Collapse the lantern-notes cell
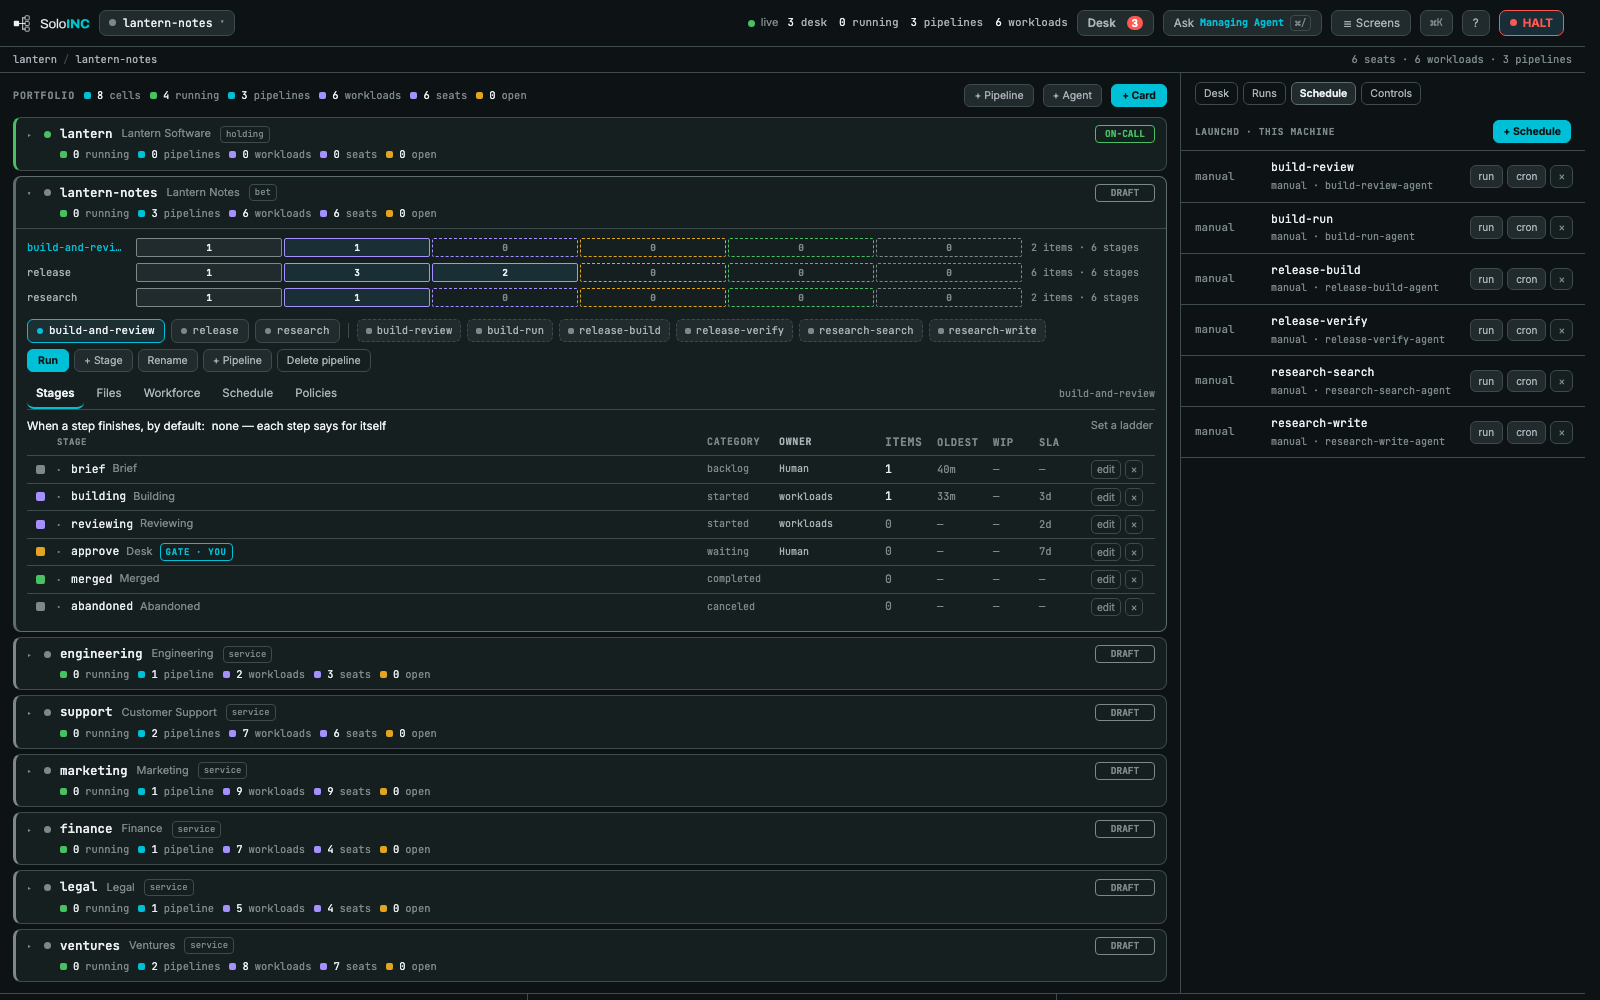 [30, 194]
